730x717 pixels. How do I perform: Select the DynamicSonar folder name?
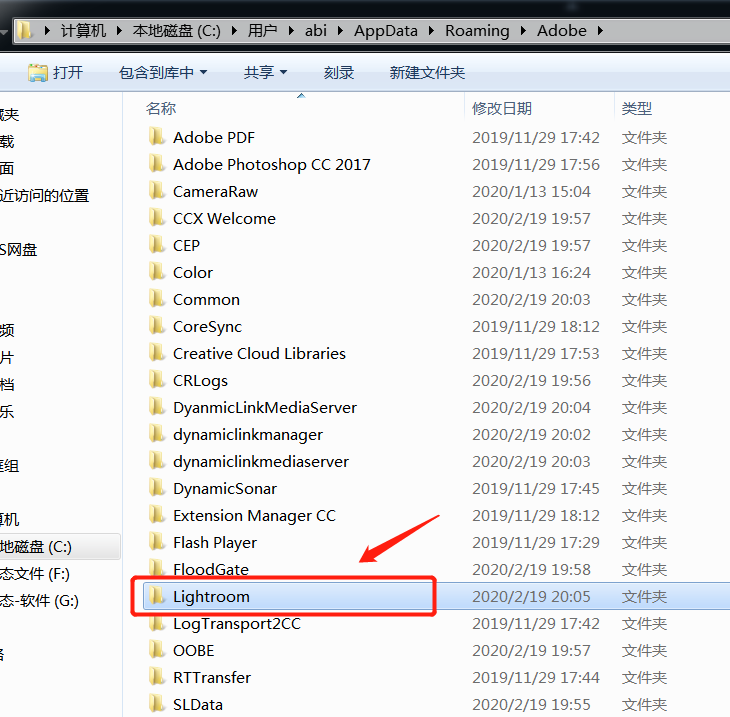225,488
